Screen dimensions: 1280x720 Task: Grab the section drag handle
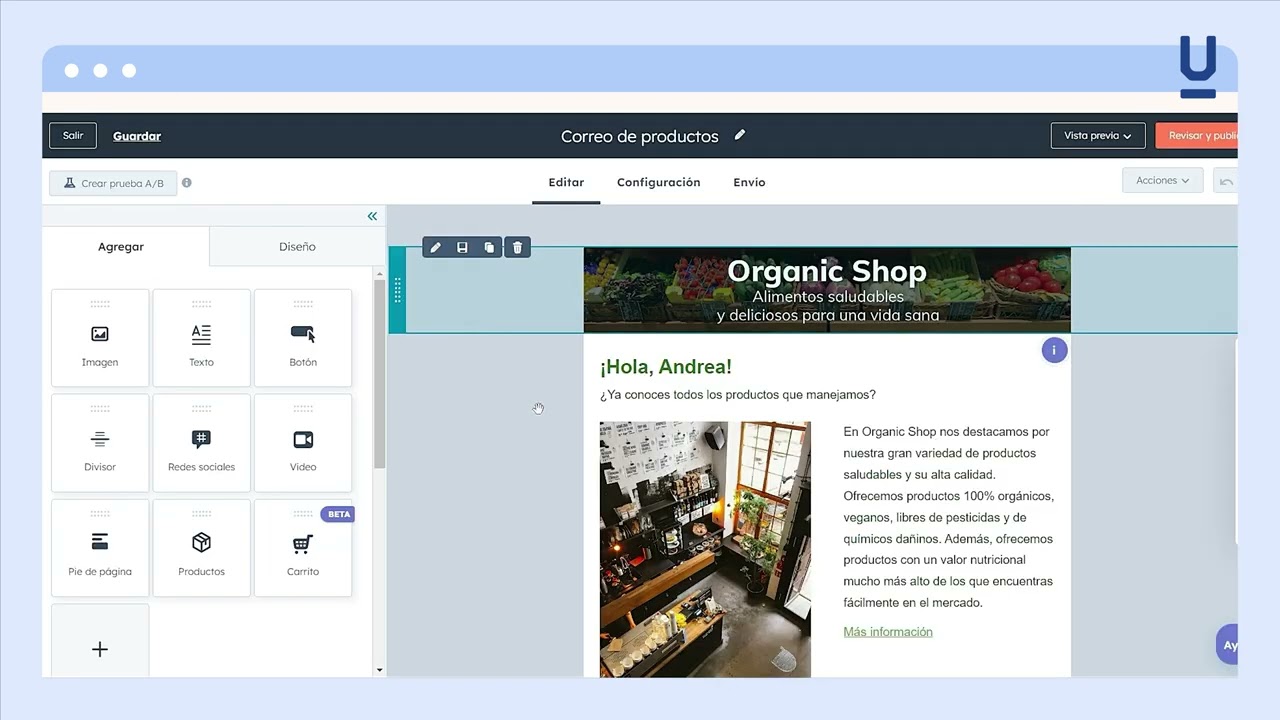click(398, 290)
